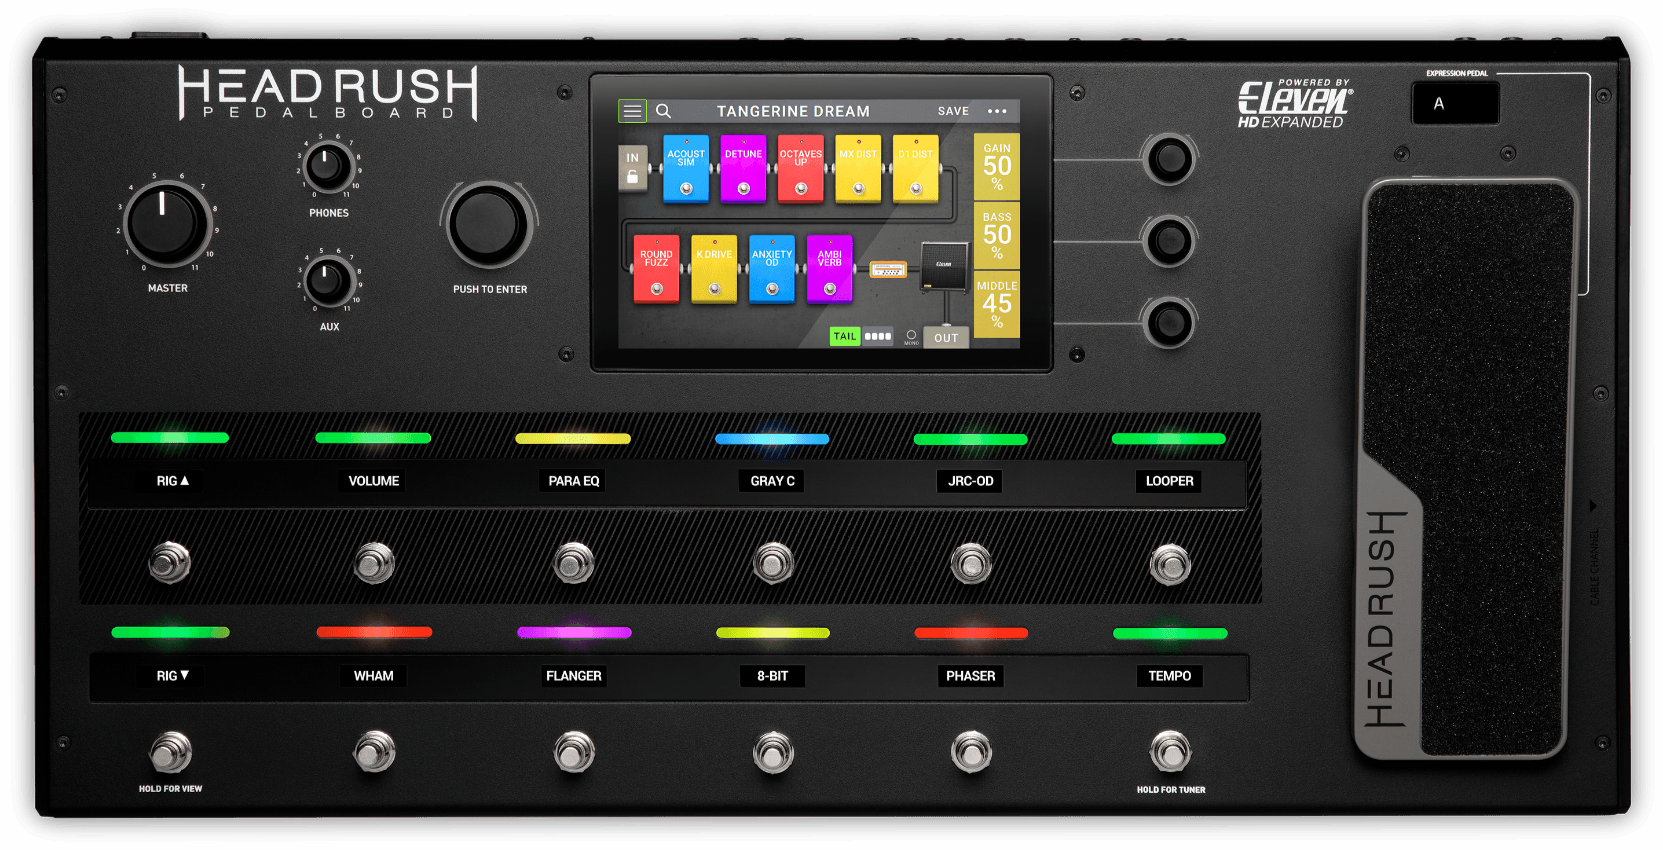
Task: Click the HOLD FOR VIEW label
Action: pyautogui.click(x=170, y=789)
